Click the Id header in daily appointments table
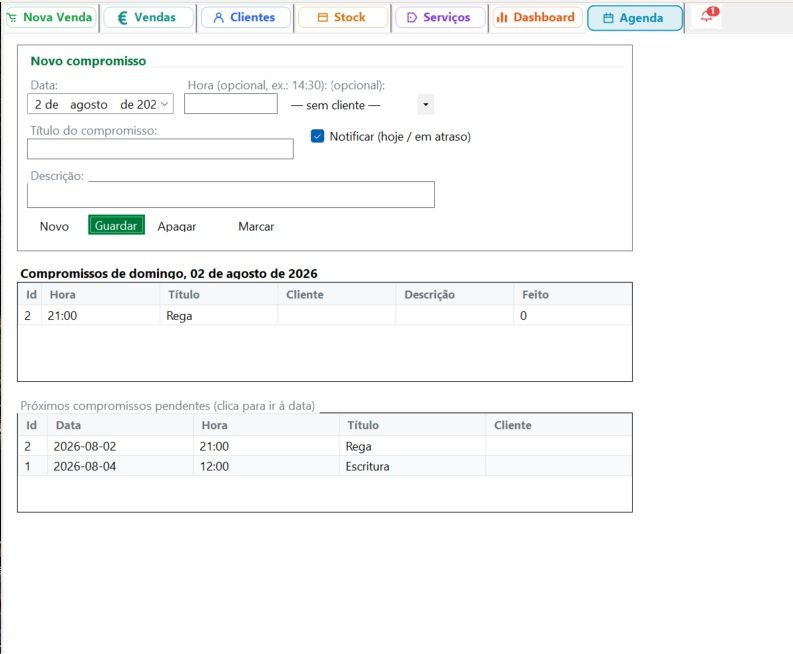 [31, 294]
